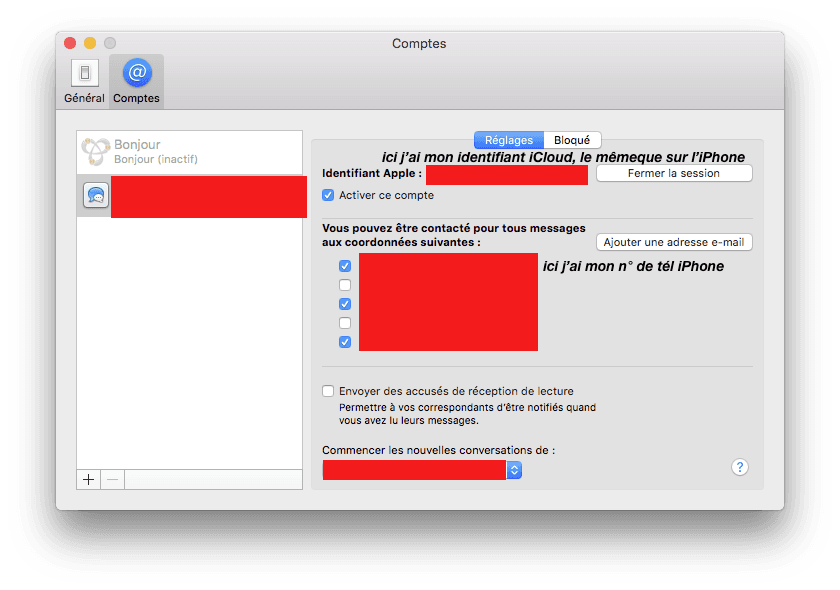
Task: Click Ajouter une adresse e-mail button
Action: pyautogui.click(x=674, y=242)
